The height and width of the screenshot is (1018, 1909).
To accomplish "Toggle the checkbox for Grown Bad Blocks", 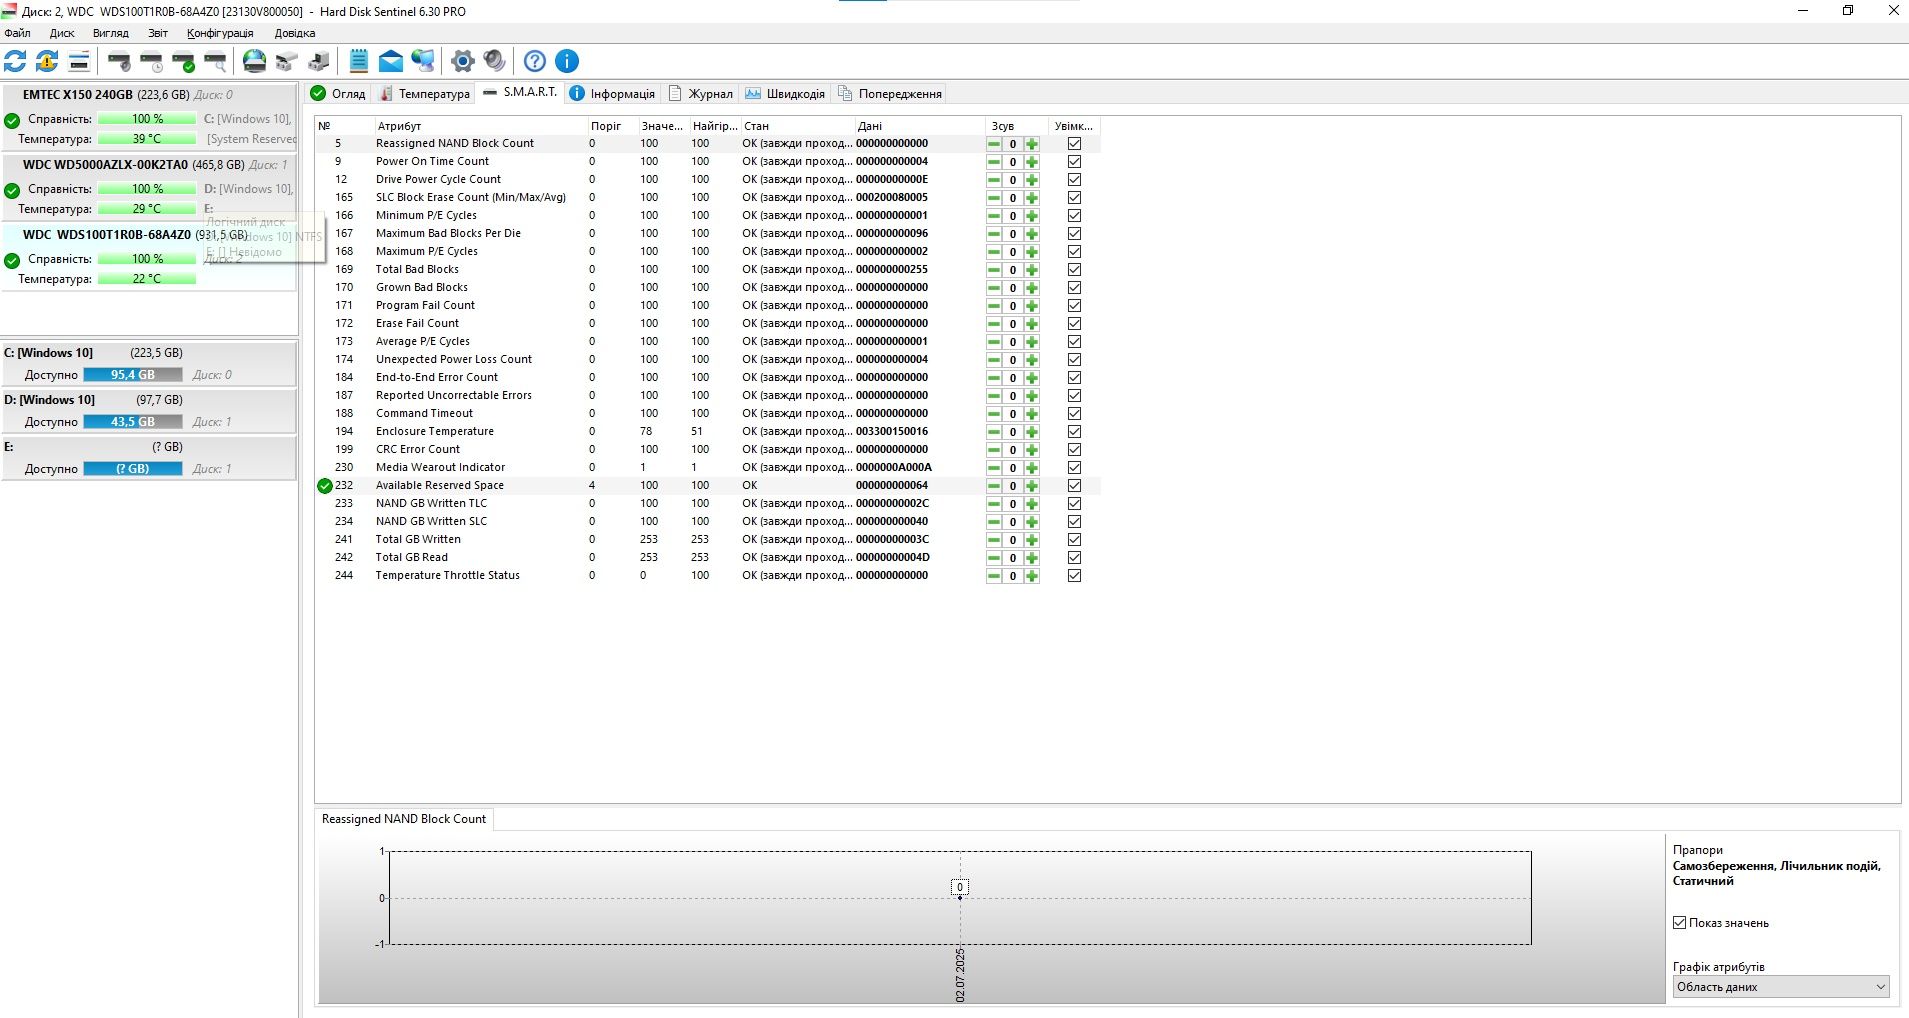I will [x=1074, y=288].
